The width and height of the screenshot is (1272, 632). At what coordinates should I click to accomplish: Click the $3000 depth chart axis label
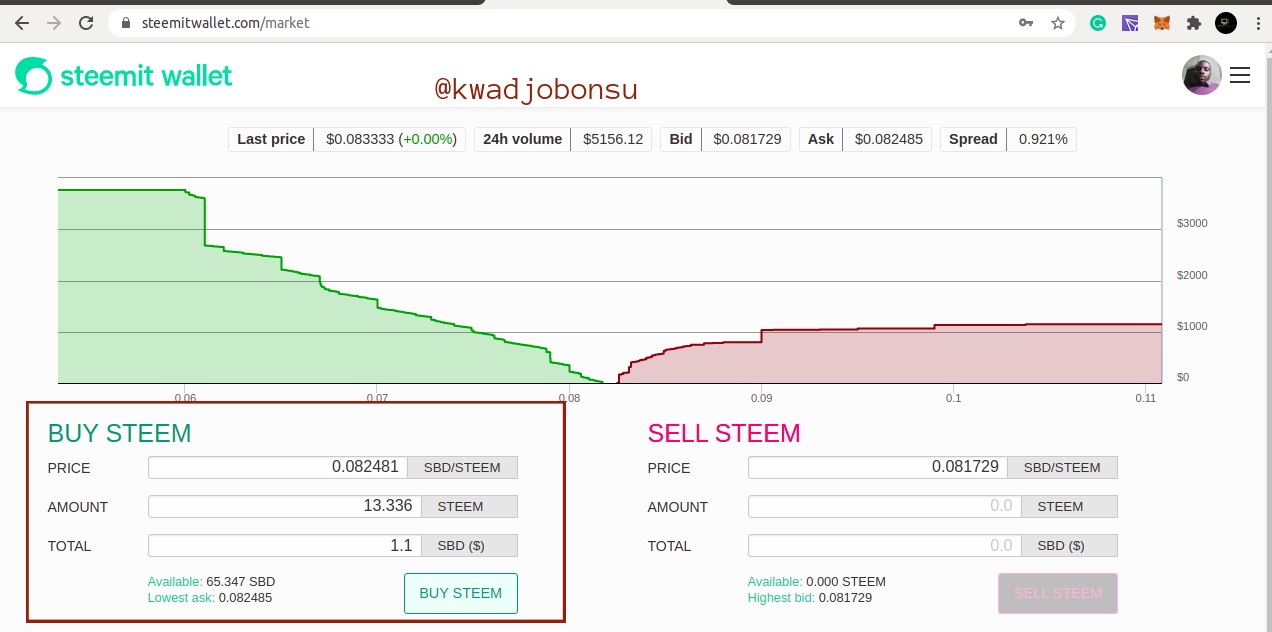point(1192,223)
